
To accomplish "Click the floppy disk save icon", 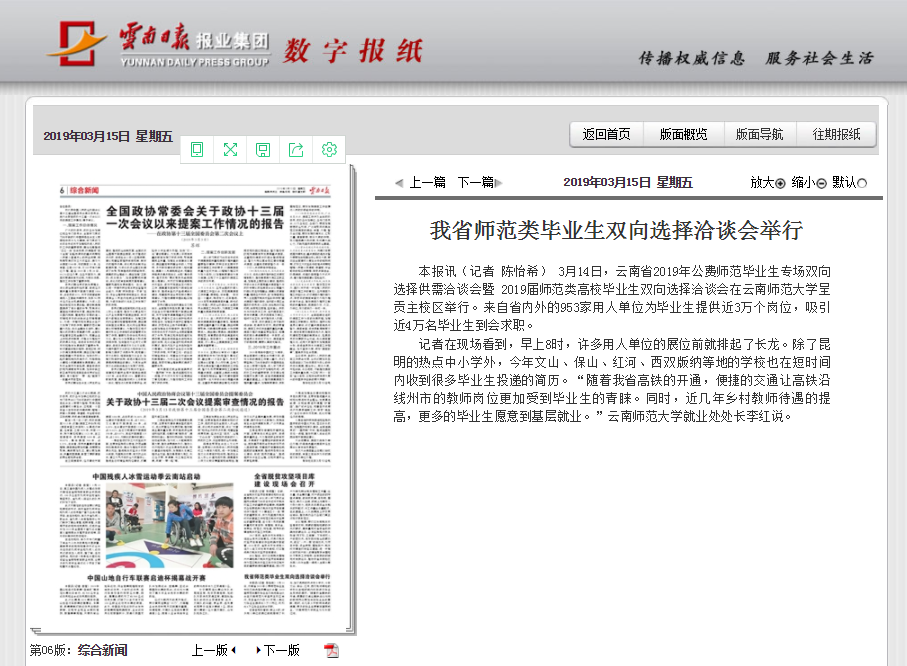I will pyautogui.click(x=263, y=150).
